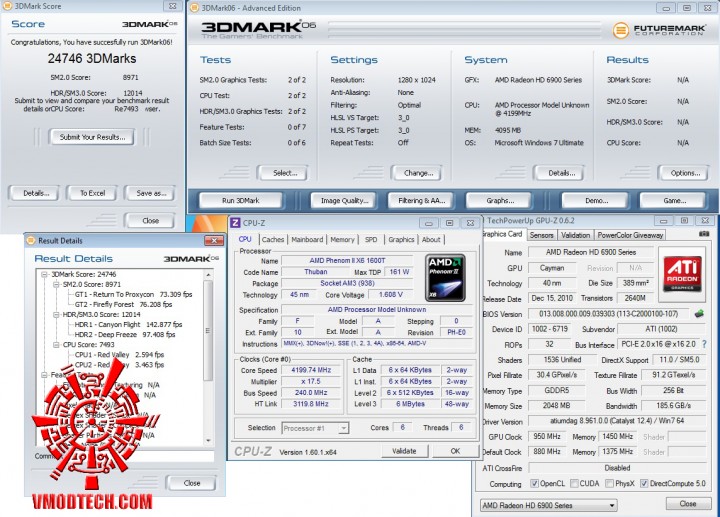Click the ATI Radeon logo in GPU-Z
Viewport: 720px width, 517px height.
click(682, 274)
